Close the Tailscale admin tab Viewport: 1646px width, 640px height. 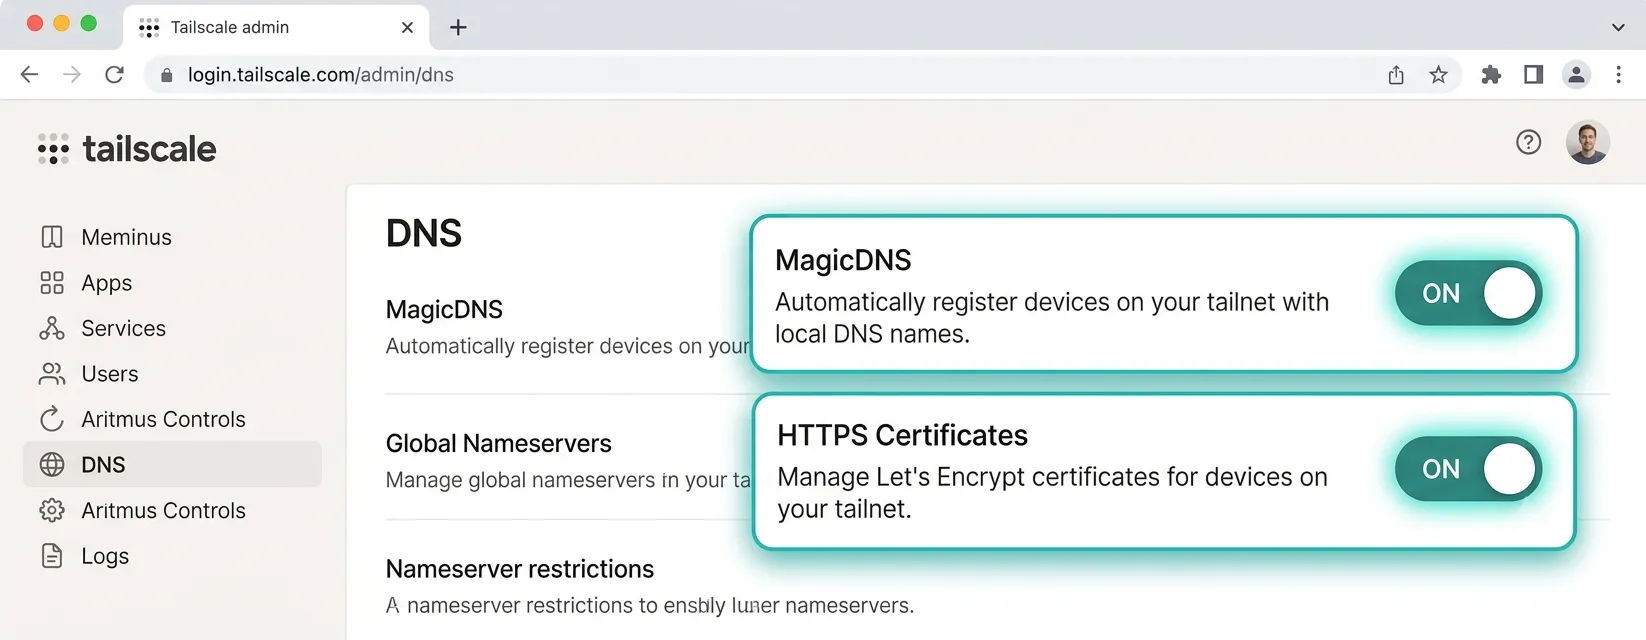[407, 27]
